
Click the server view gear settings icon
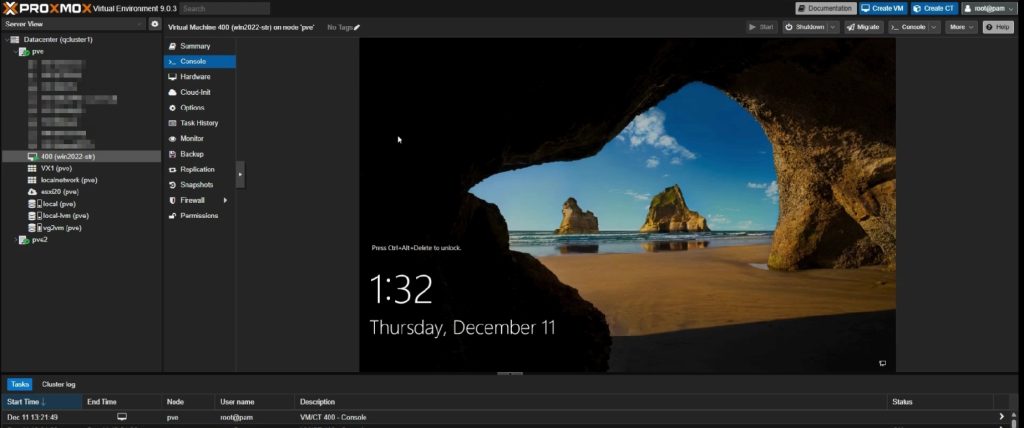[x=155, y=23]
